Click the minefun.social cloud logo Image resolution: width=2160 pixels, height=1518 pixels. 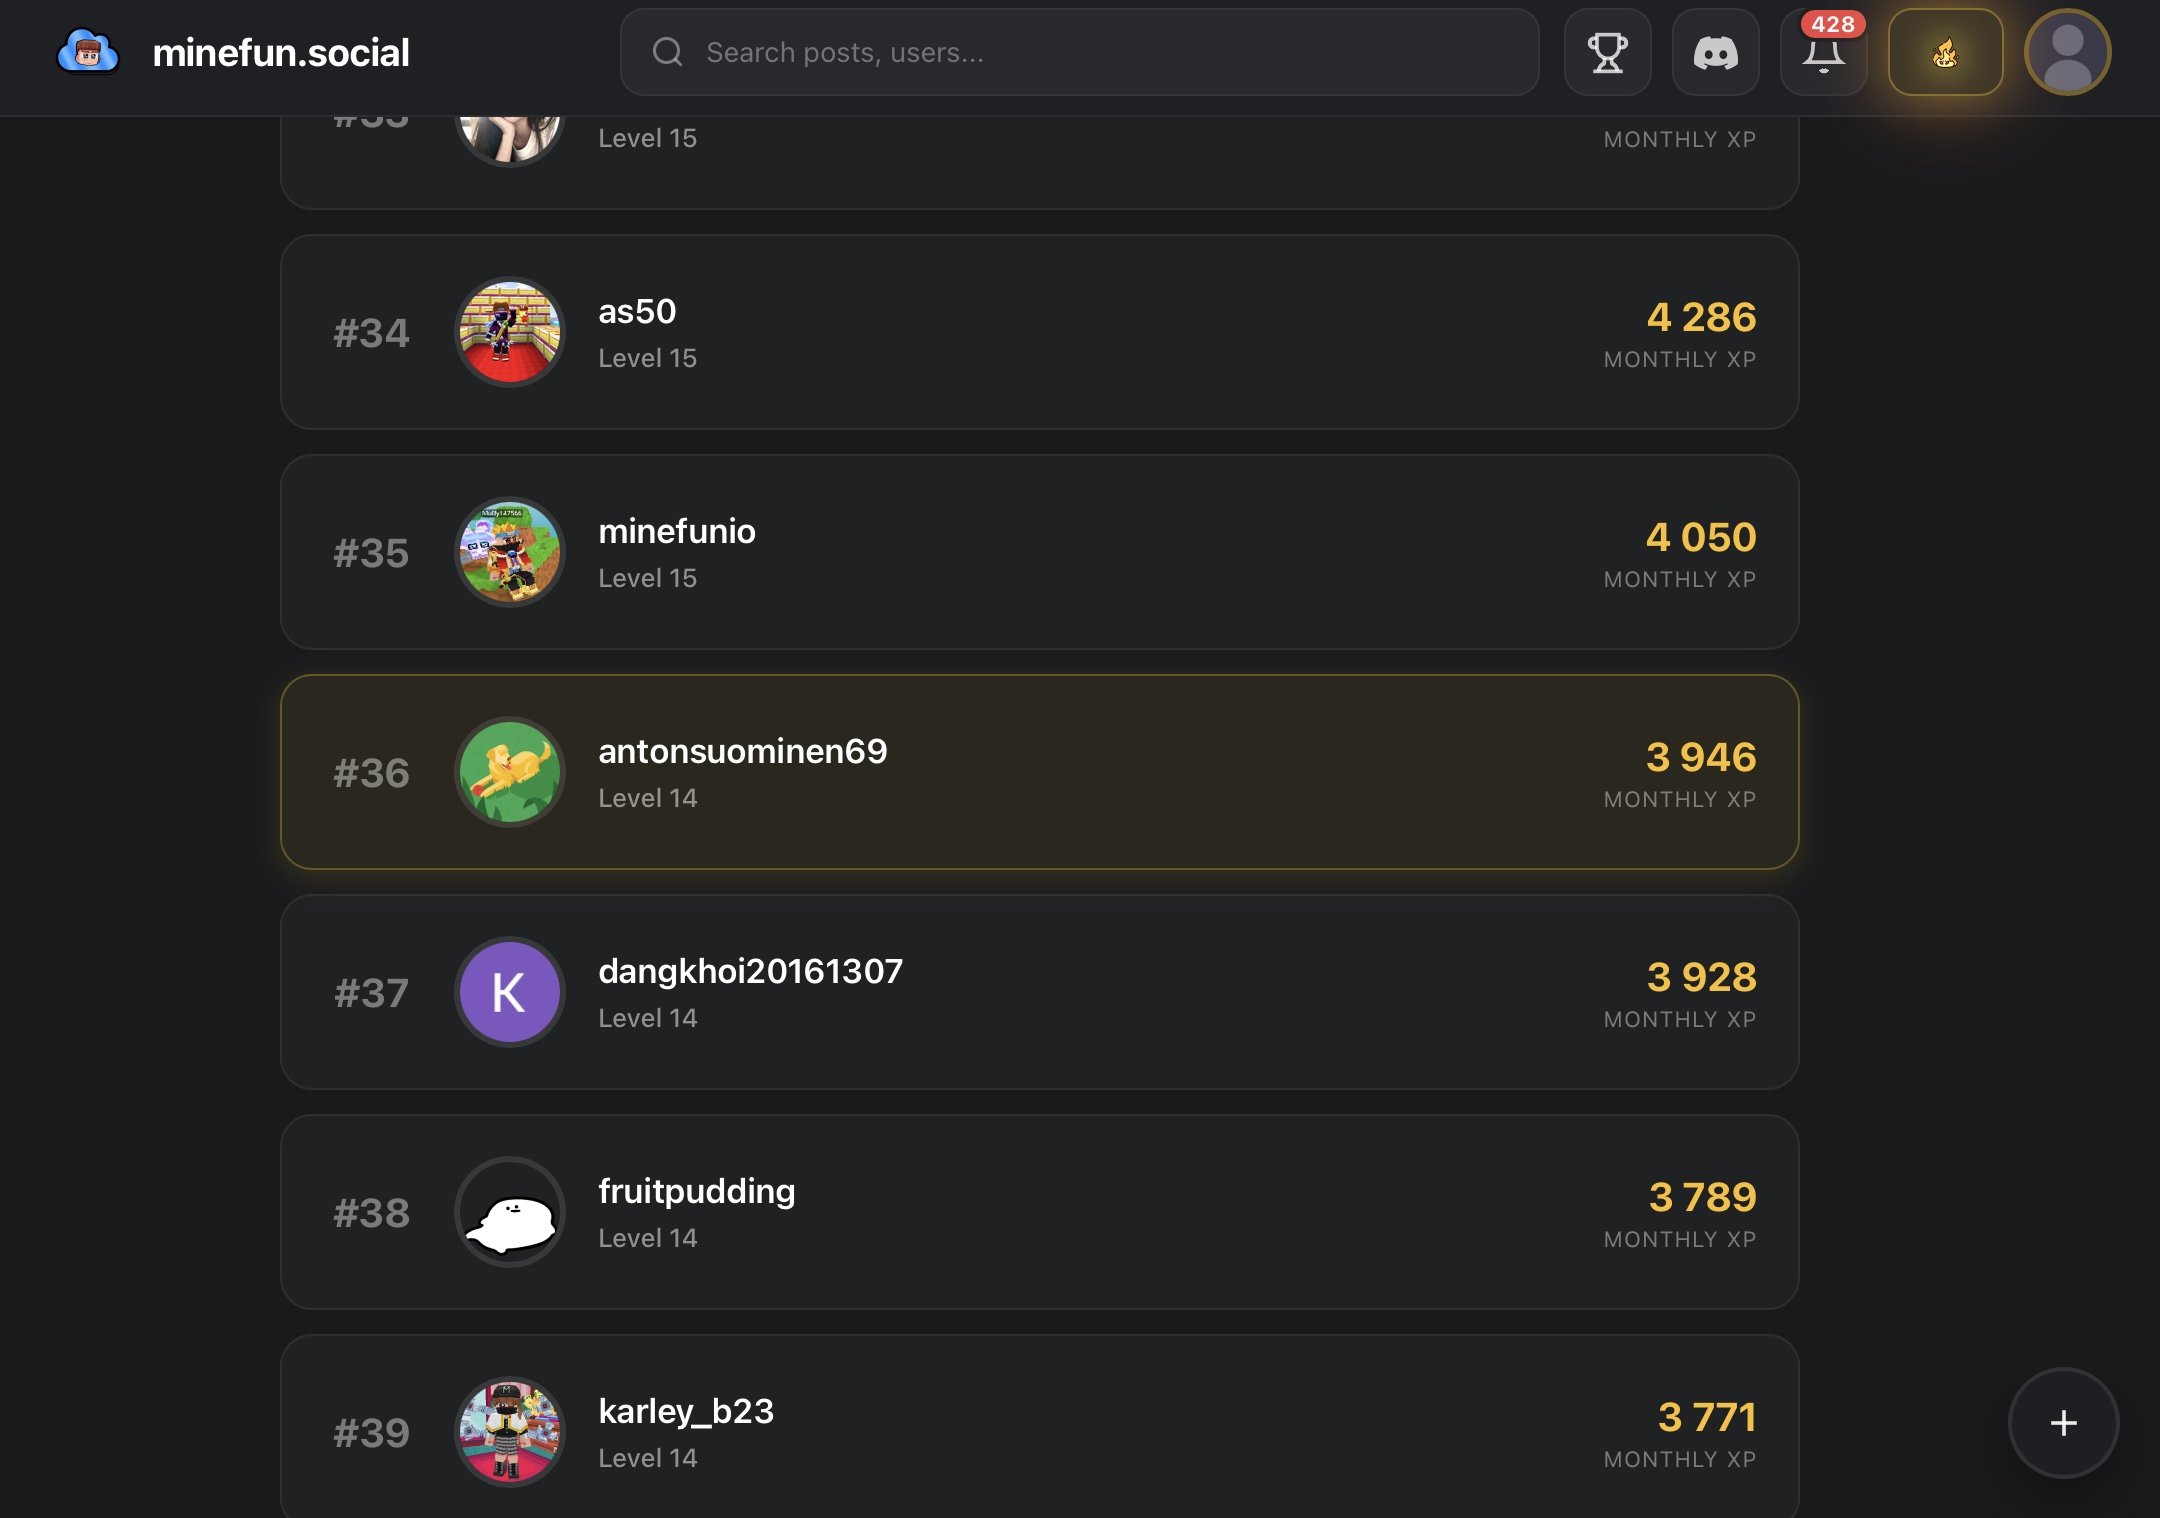click(88, 52)
